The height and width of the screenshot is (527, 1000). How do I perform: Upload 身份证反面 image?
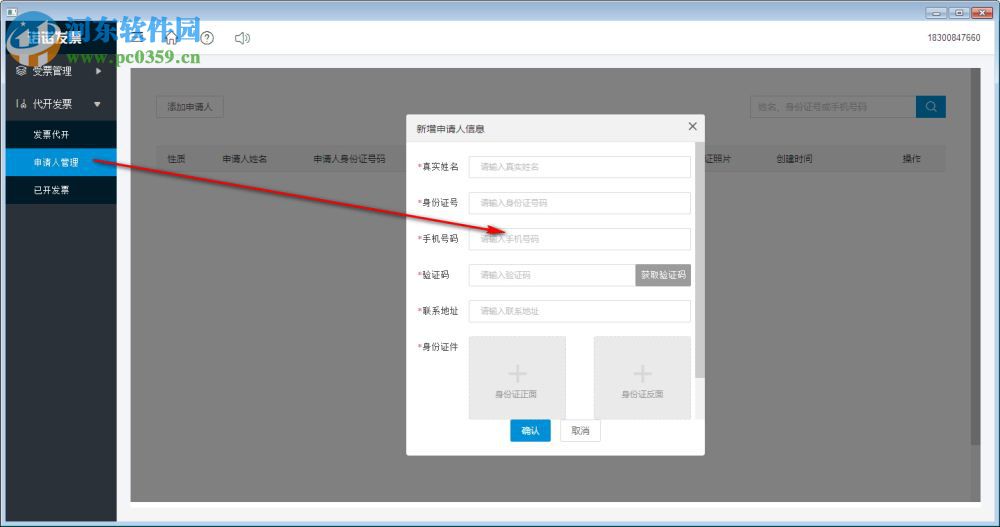(642, 378)
